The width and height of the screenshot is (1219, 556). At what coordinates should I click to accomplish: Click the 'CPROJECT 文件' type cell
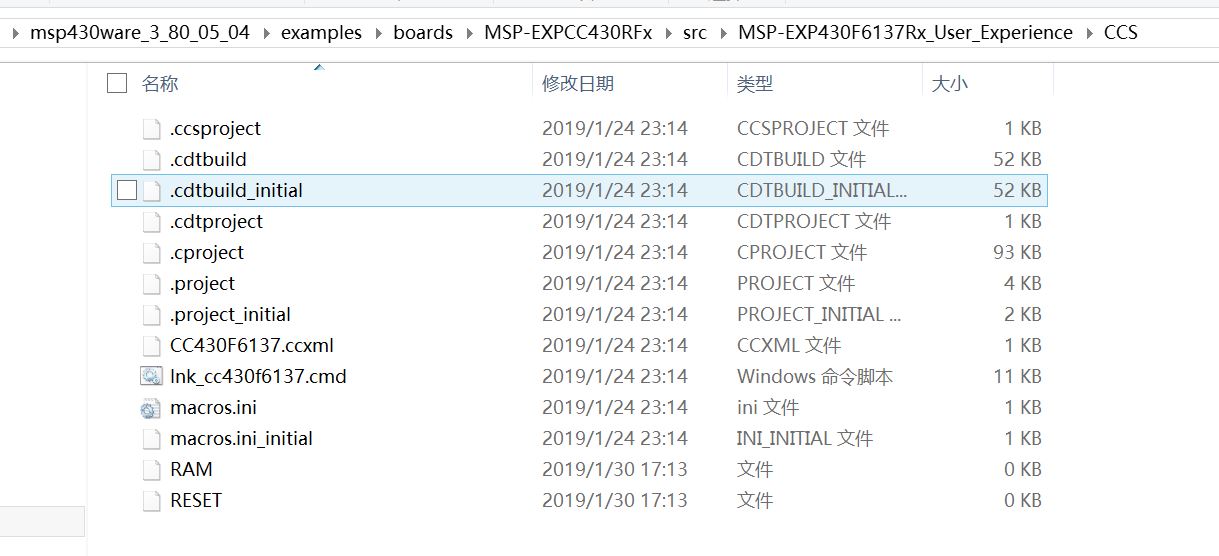coord(802,253)
